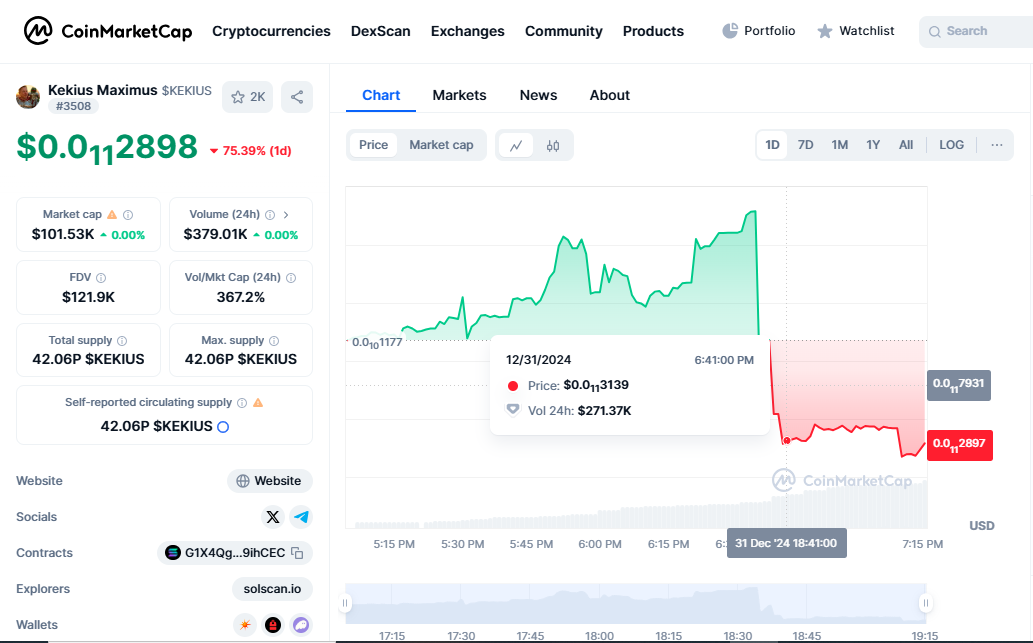Open Products nav menu
This screenshot has width=1033, height=643.
(x=654, y=31)
